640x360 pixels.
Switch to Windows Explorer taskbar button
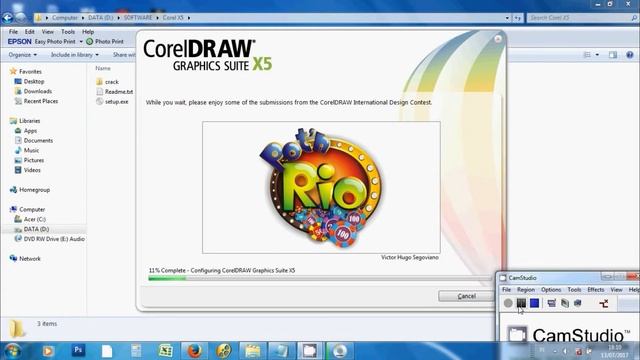pyautogui.click(x=253, y=351)
